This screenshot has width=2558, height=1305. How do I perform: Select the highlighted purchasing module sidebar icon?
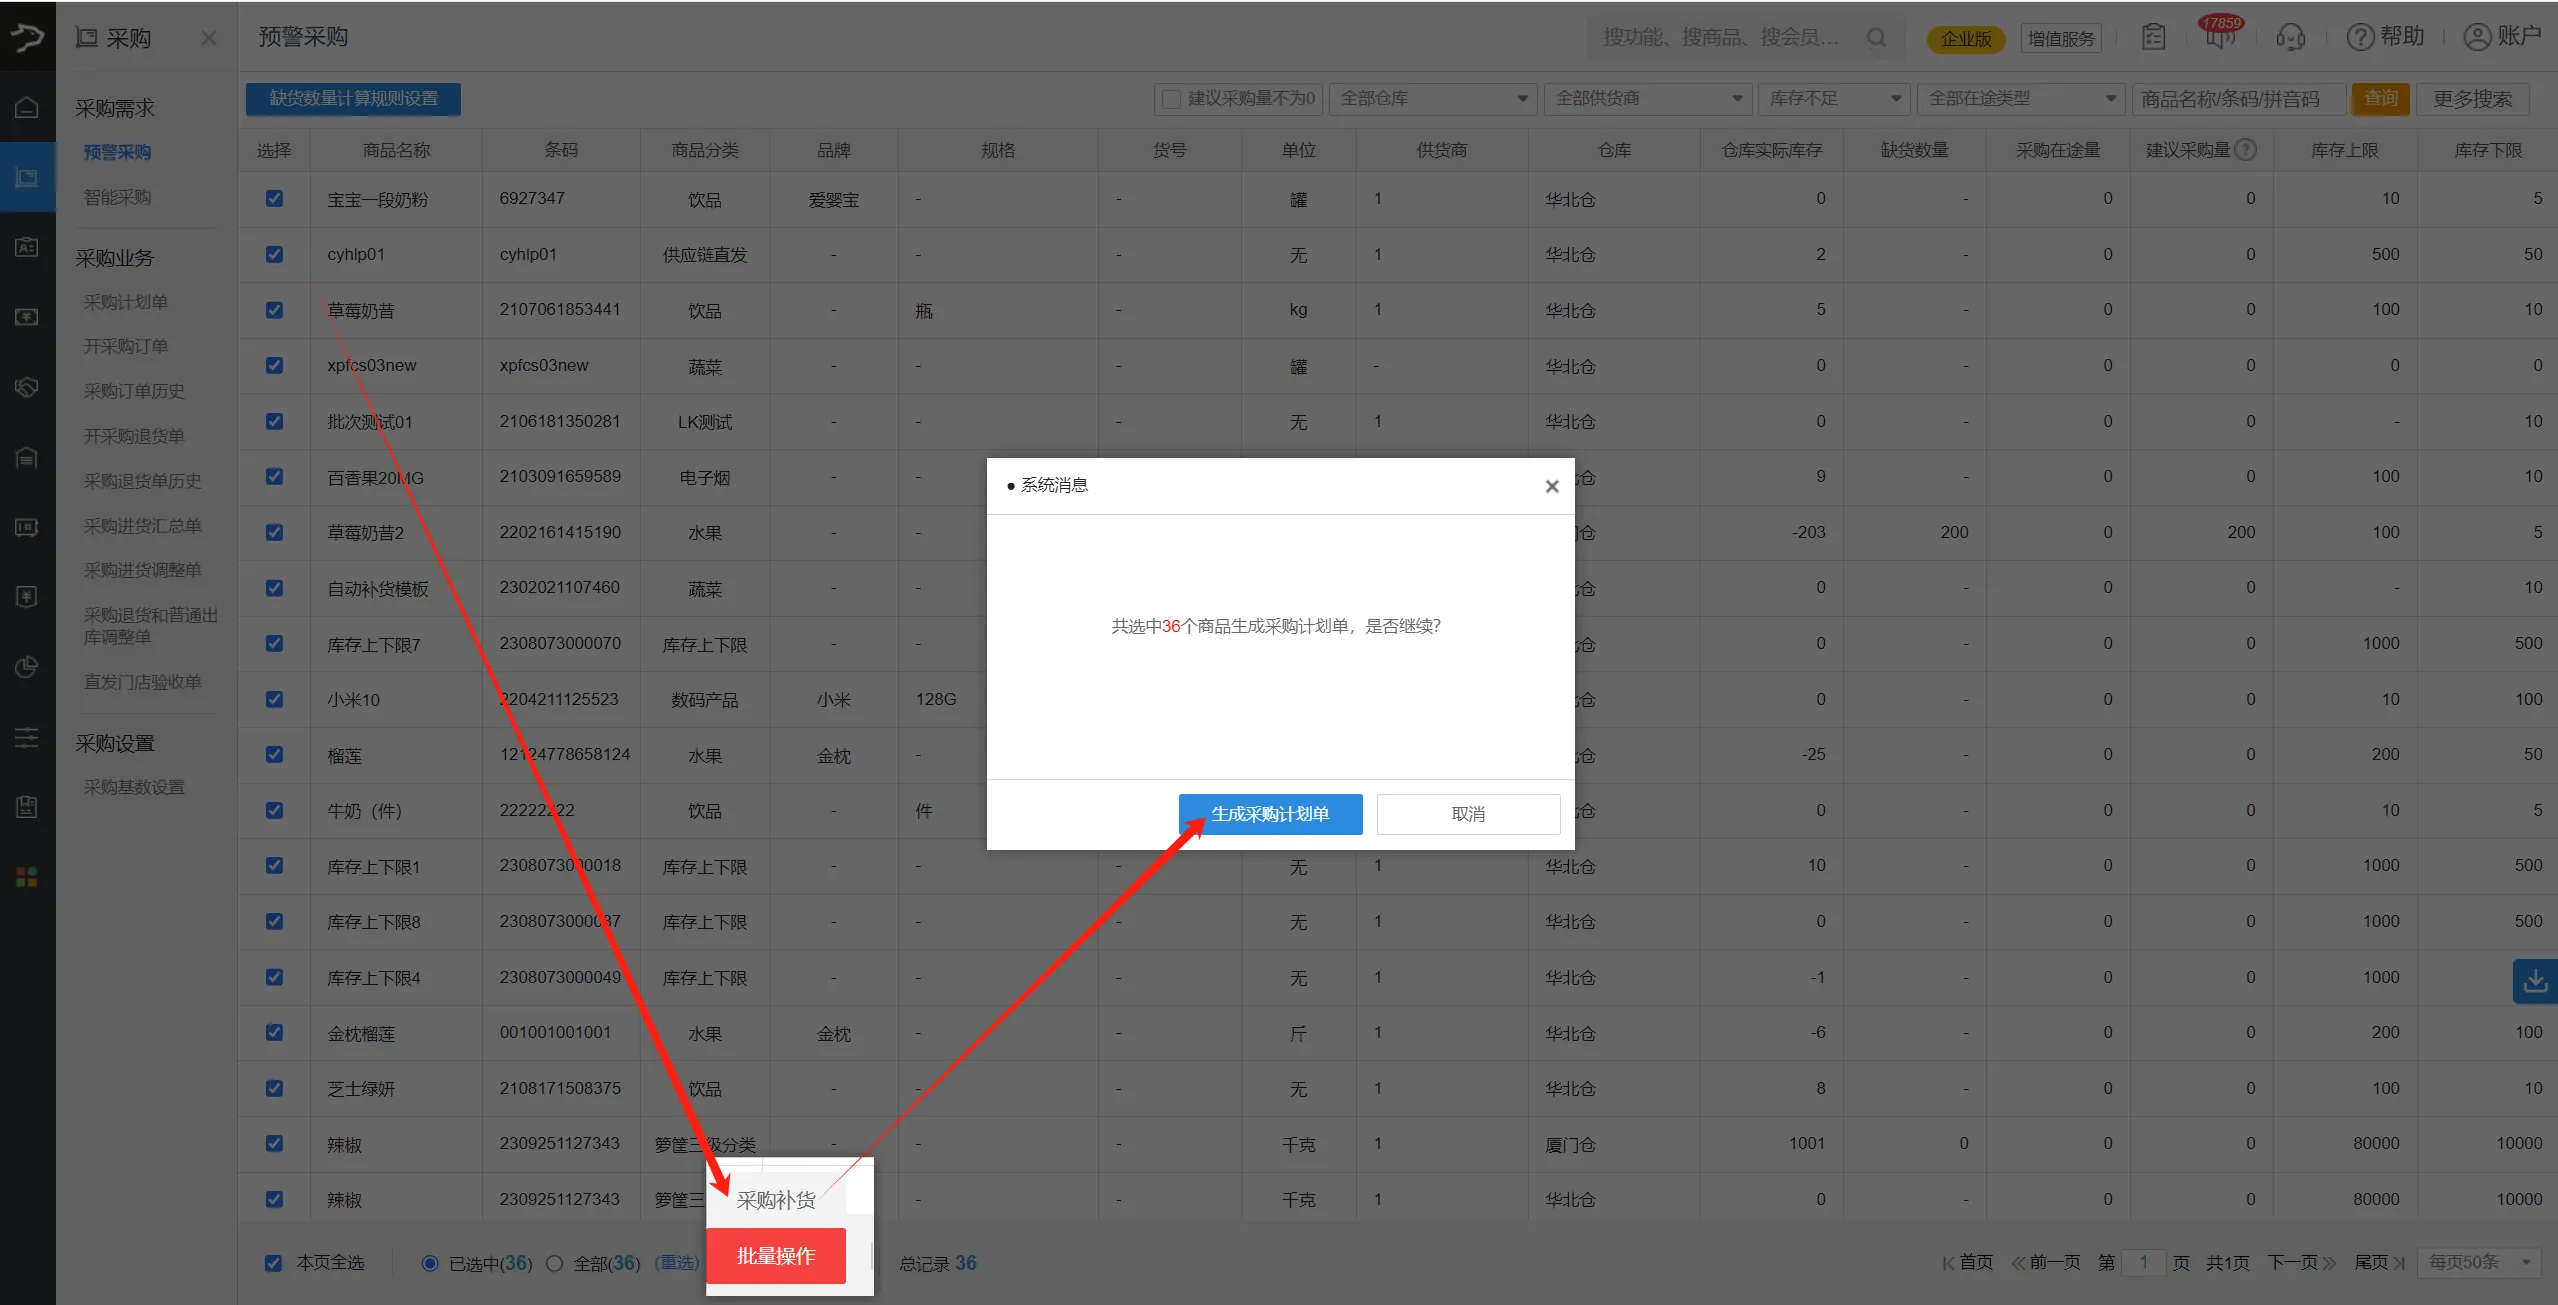click(x=27, y=176)
